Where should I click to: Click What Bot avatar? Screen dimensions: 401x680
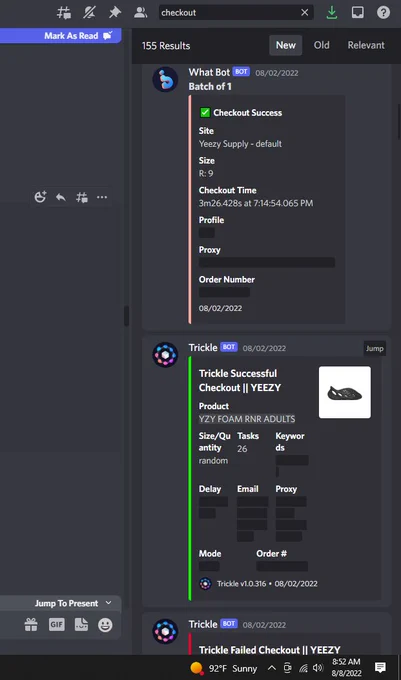[x=165, y=79]
